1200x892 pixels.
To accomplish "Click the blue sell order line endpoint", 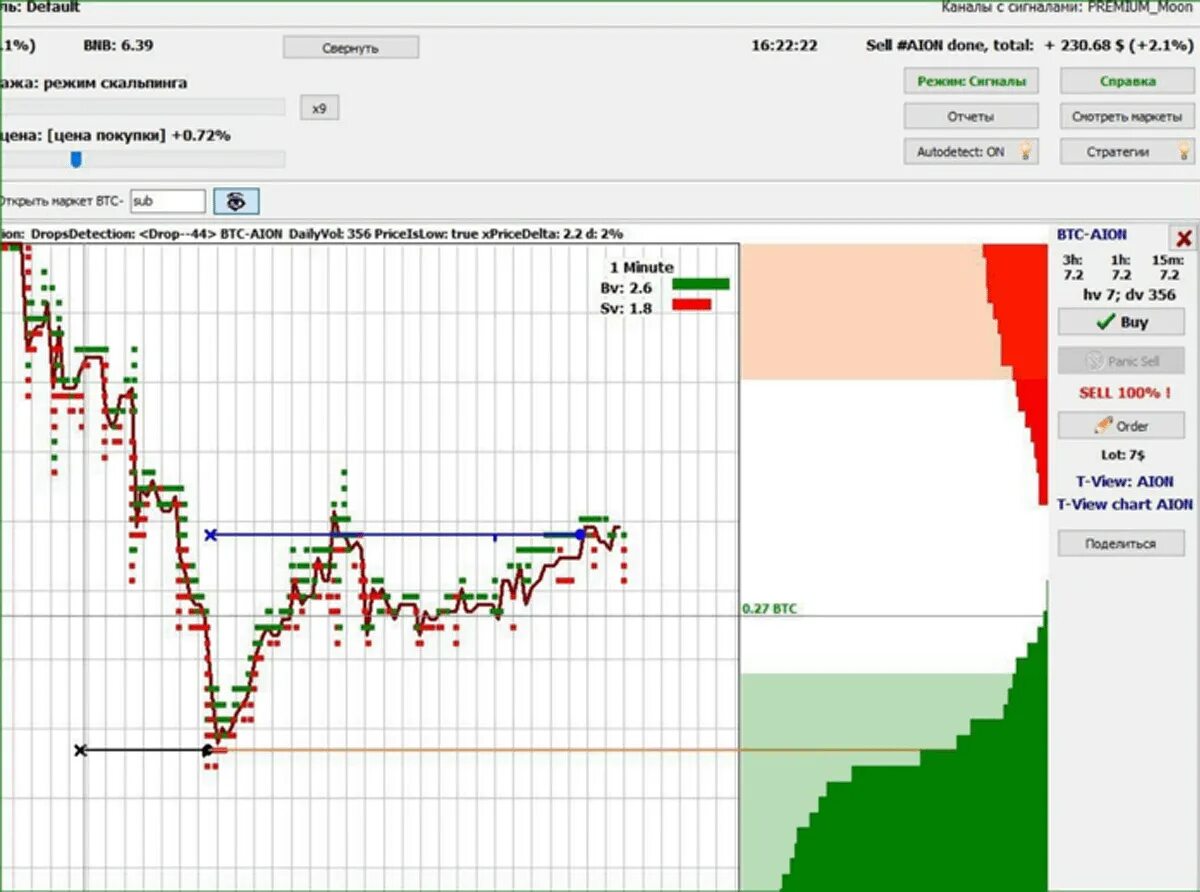I will [580, 535].
